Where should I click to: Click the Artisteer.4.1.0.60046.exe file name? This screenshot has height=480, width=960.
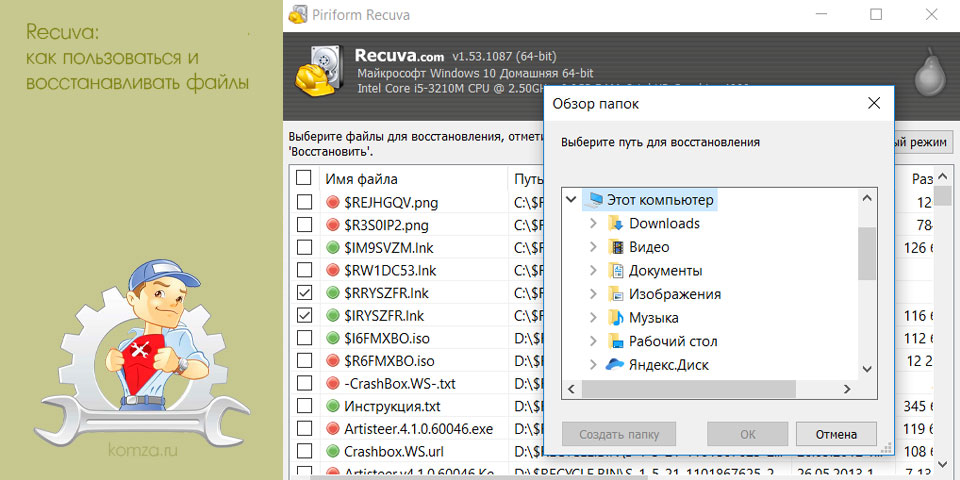(418, 429)
